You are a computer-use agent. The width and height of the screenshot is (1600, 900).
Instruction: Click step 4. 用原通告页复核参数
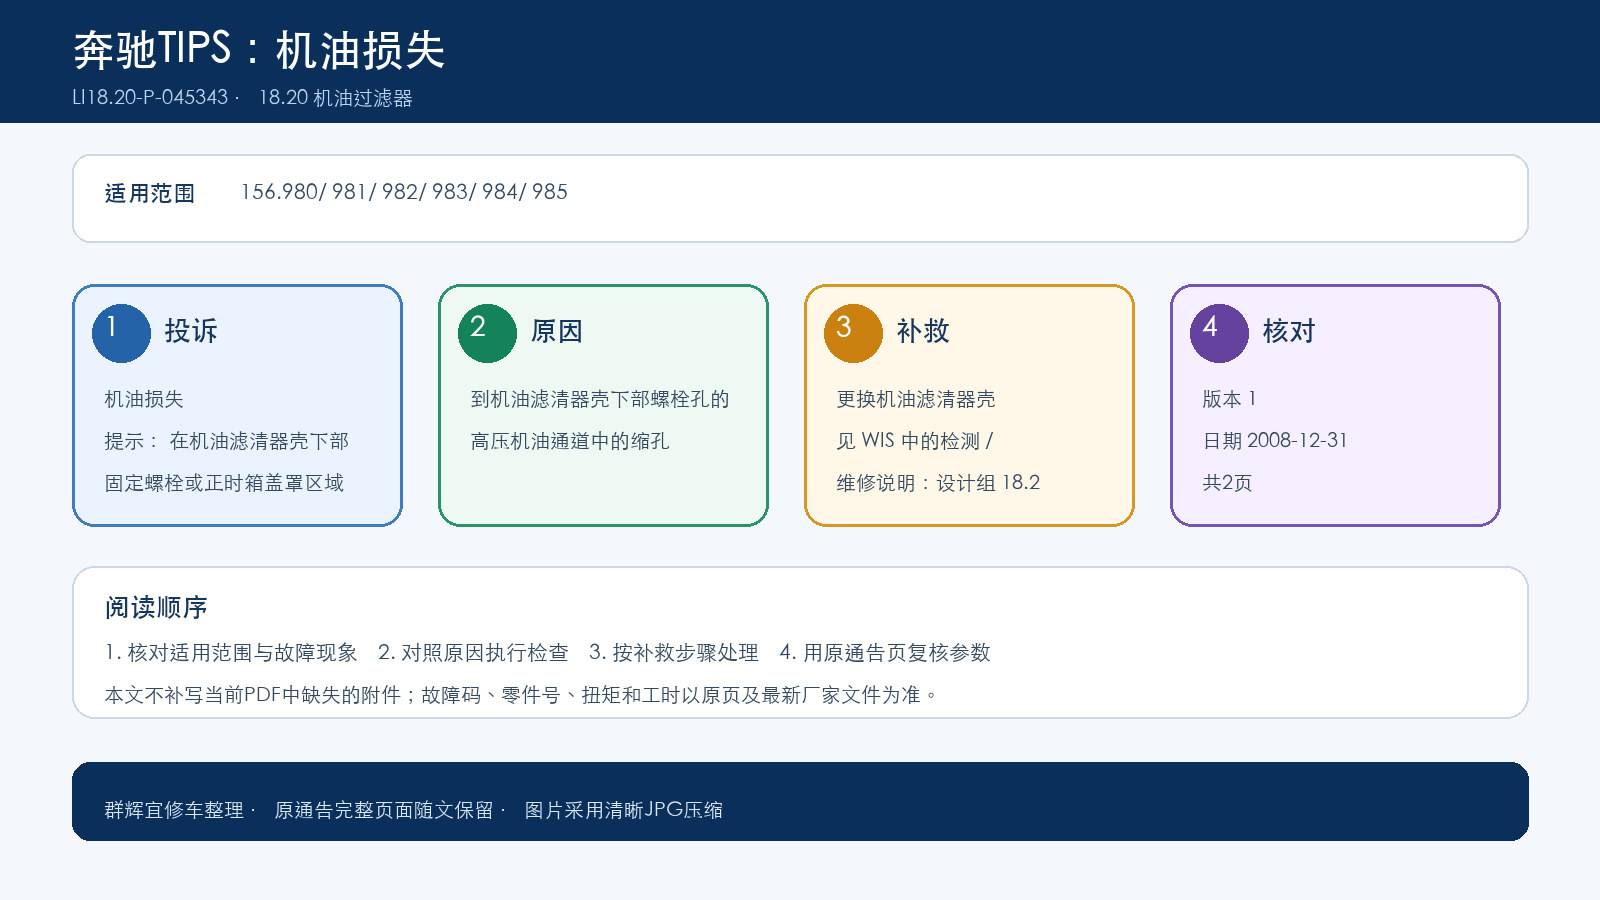[885, 653]
